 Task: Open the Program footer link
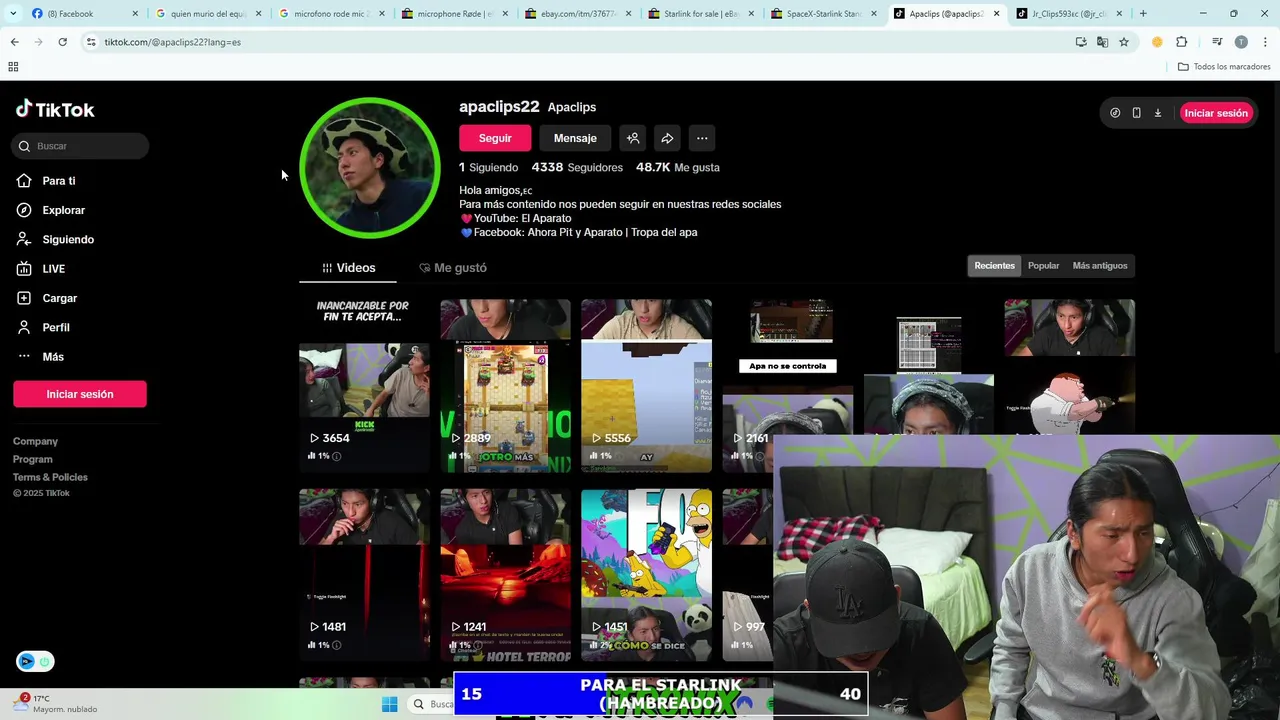(x=33, y=459)
